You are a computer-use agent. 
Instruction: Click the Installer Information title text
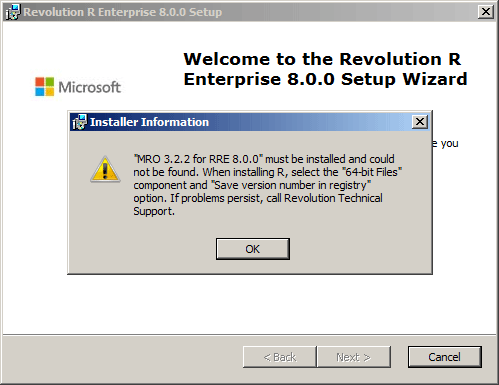click(149, 122)
